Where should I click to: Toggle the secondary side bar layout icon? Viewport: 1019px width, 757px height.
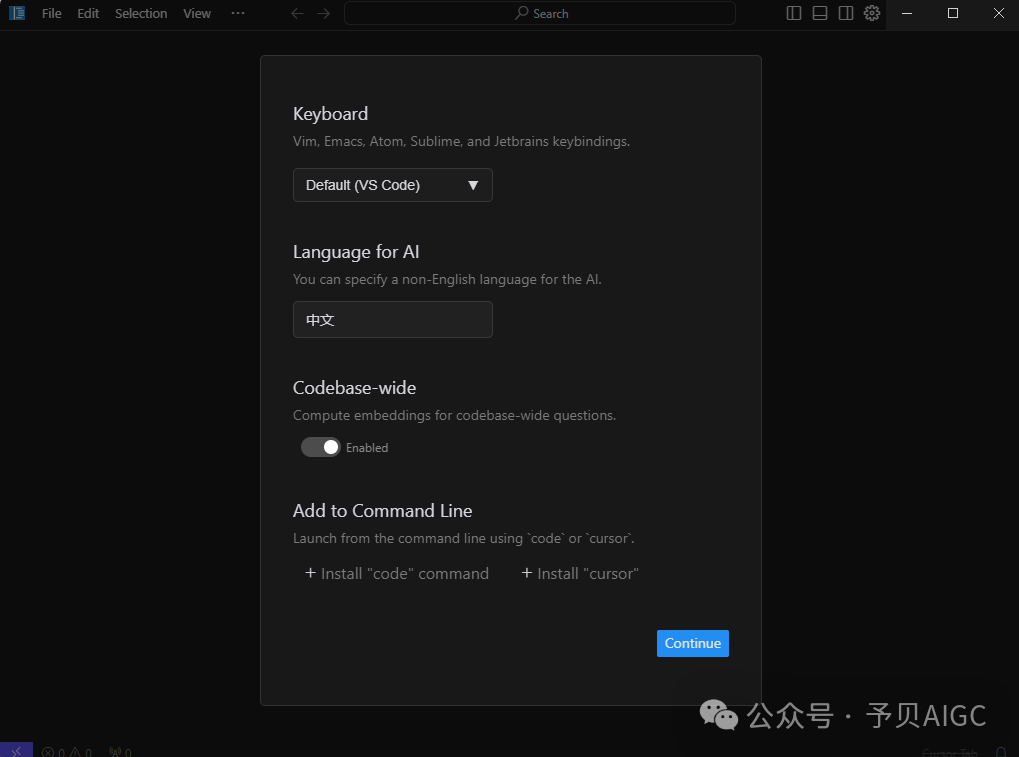click(x=845, y=13)
